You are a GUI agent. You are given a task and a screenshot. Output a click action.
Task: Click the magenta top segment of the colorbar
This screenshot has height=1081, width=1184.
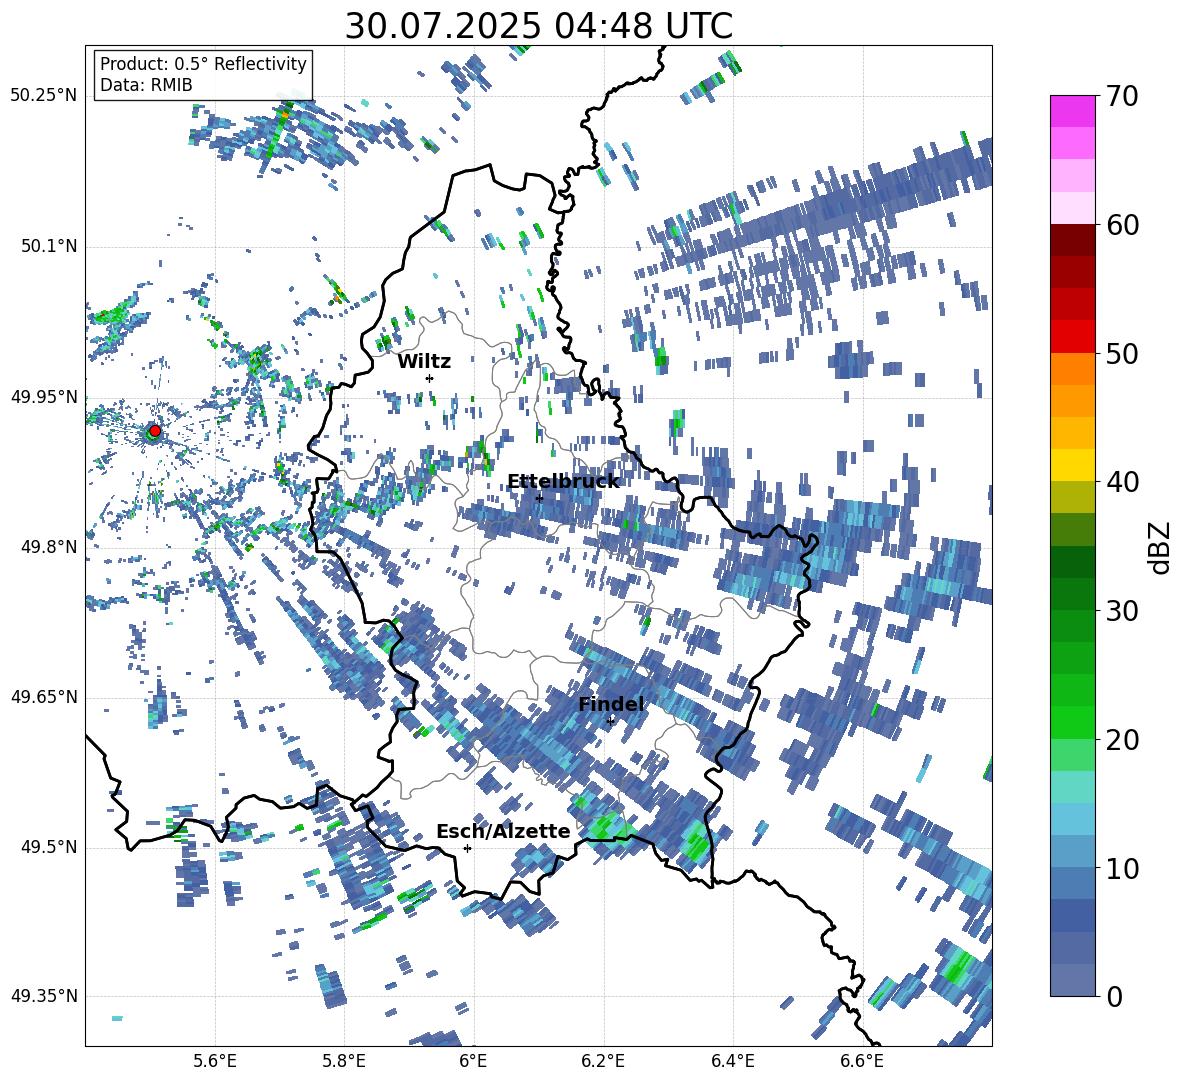tap(1072, 111)
